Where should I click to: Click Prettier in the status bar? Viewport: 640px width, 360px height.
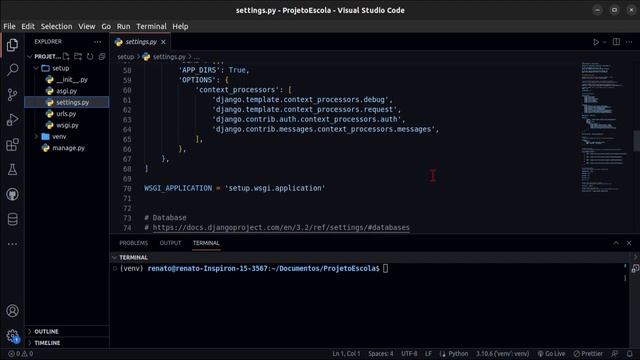pyautogui.click(x=588, y=354)
